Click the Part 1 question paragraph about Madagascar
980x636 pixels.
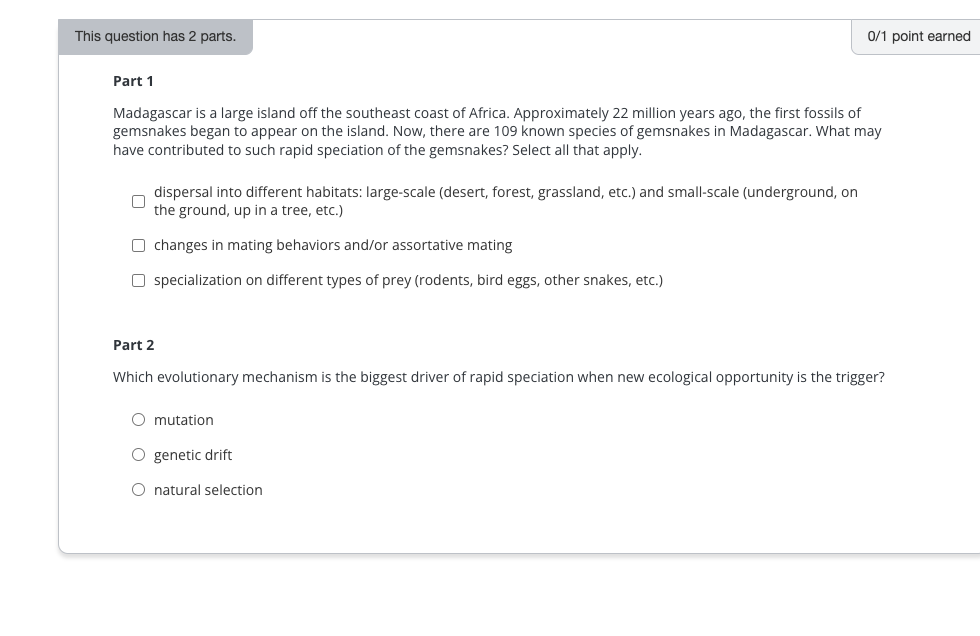(495, 130)
